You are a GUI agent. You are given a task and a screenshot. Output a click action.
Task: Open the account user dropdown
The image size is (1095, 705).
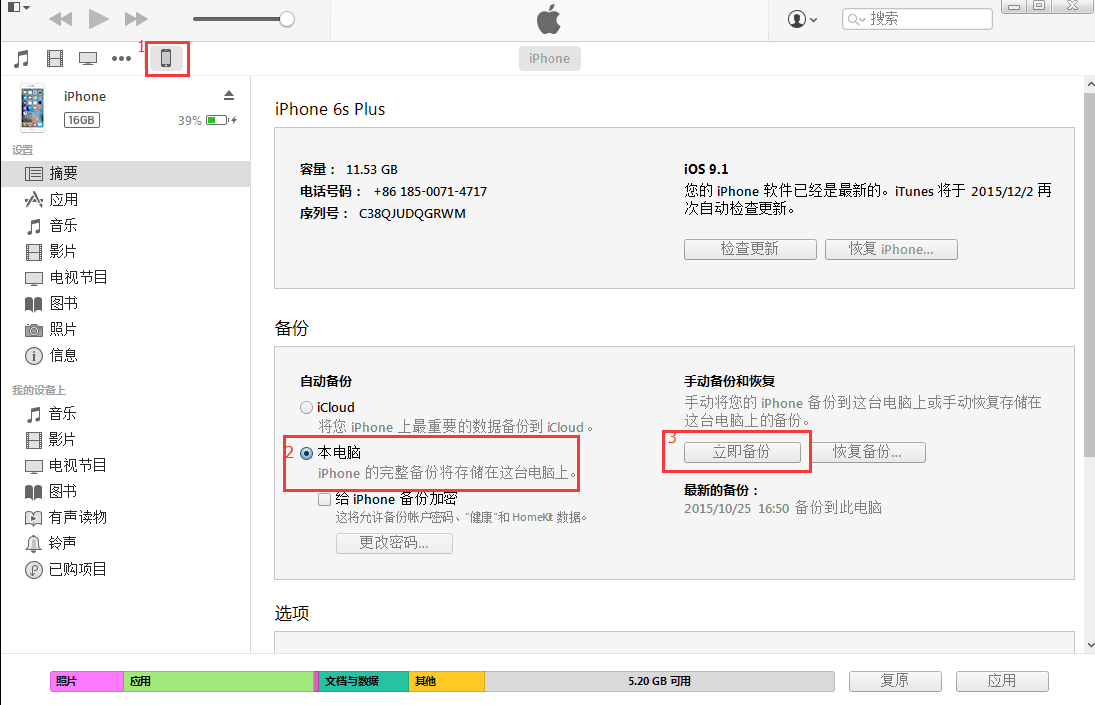click(802, 19)
